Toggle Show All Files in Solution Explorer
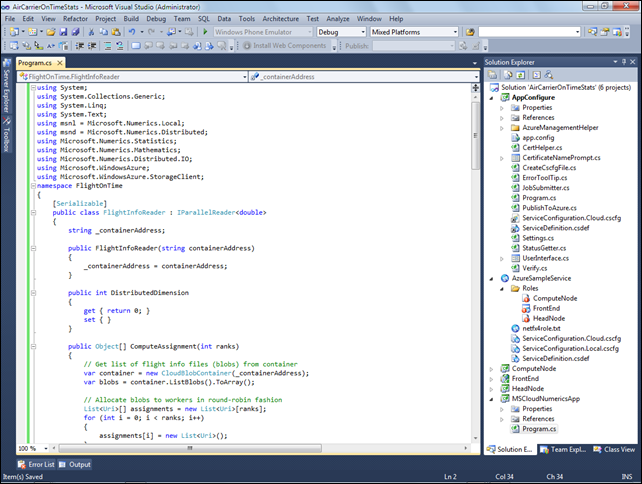 tap(508, 75)
